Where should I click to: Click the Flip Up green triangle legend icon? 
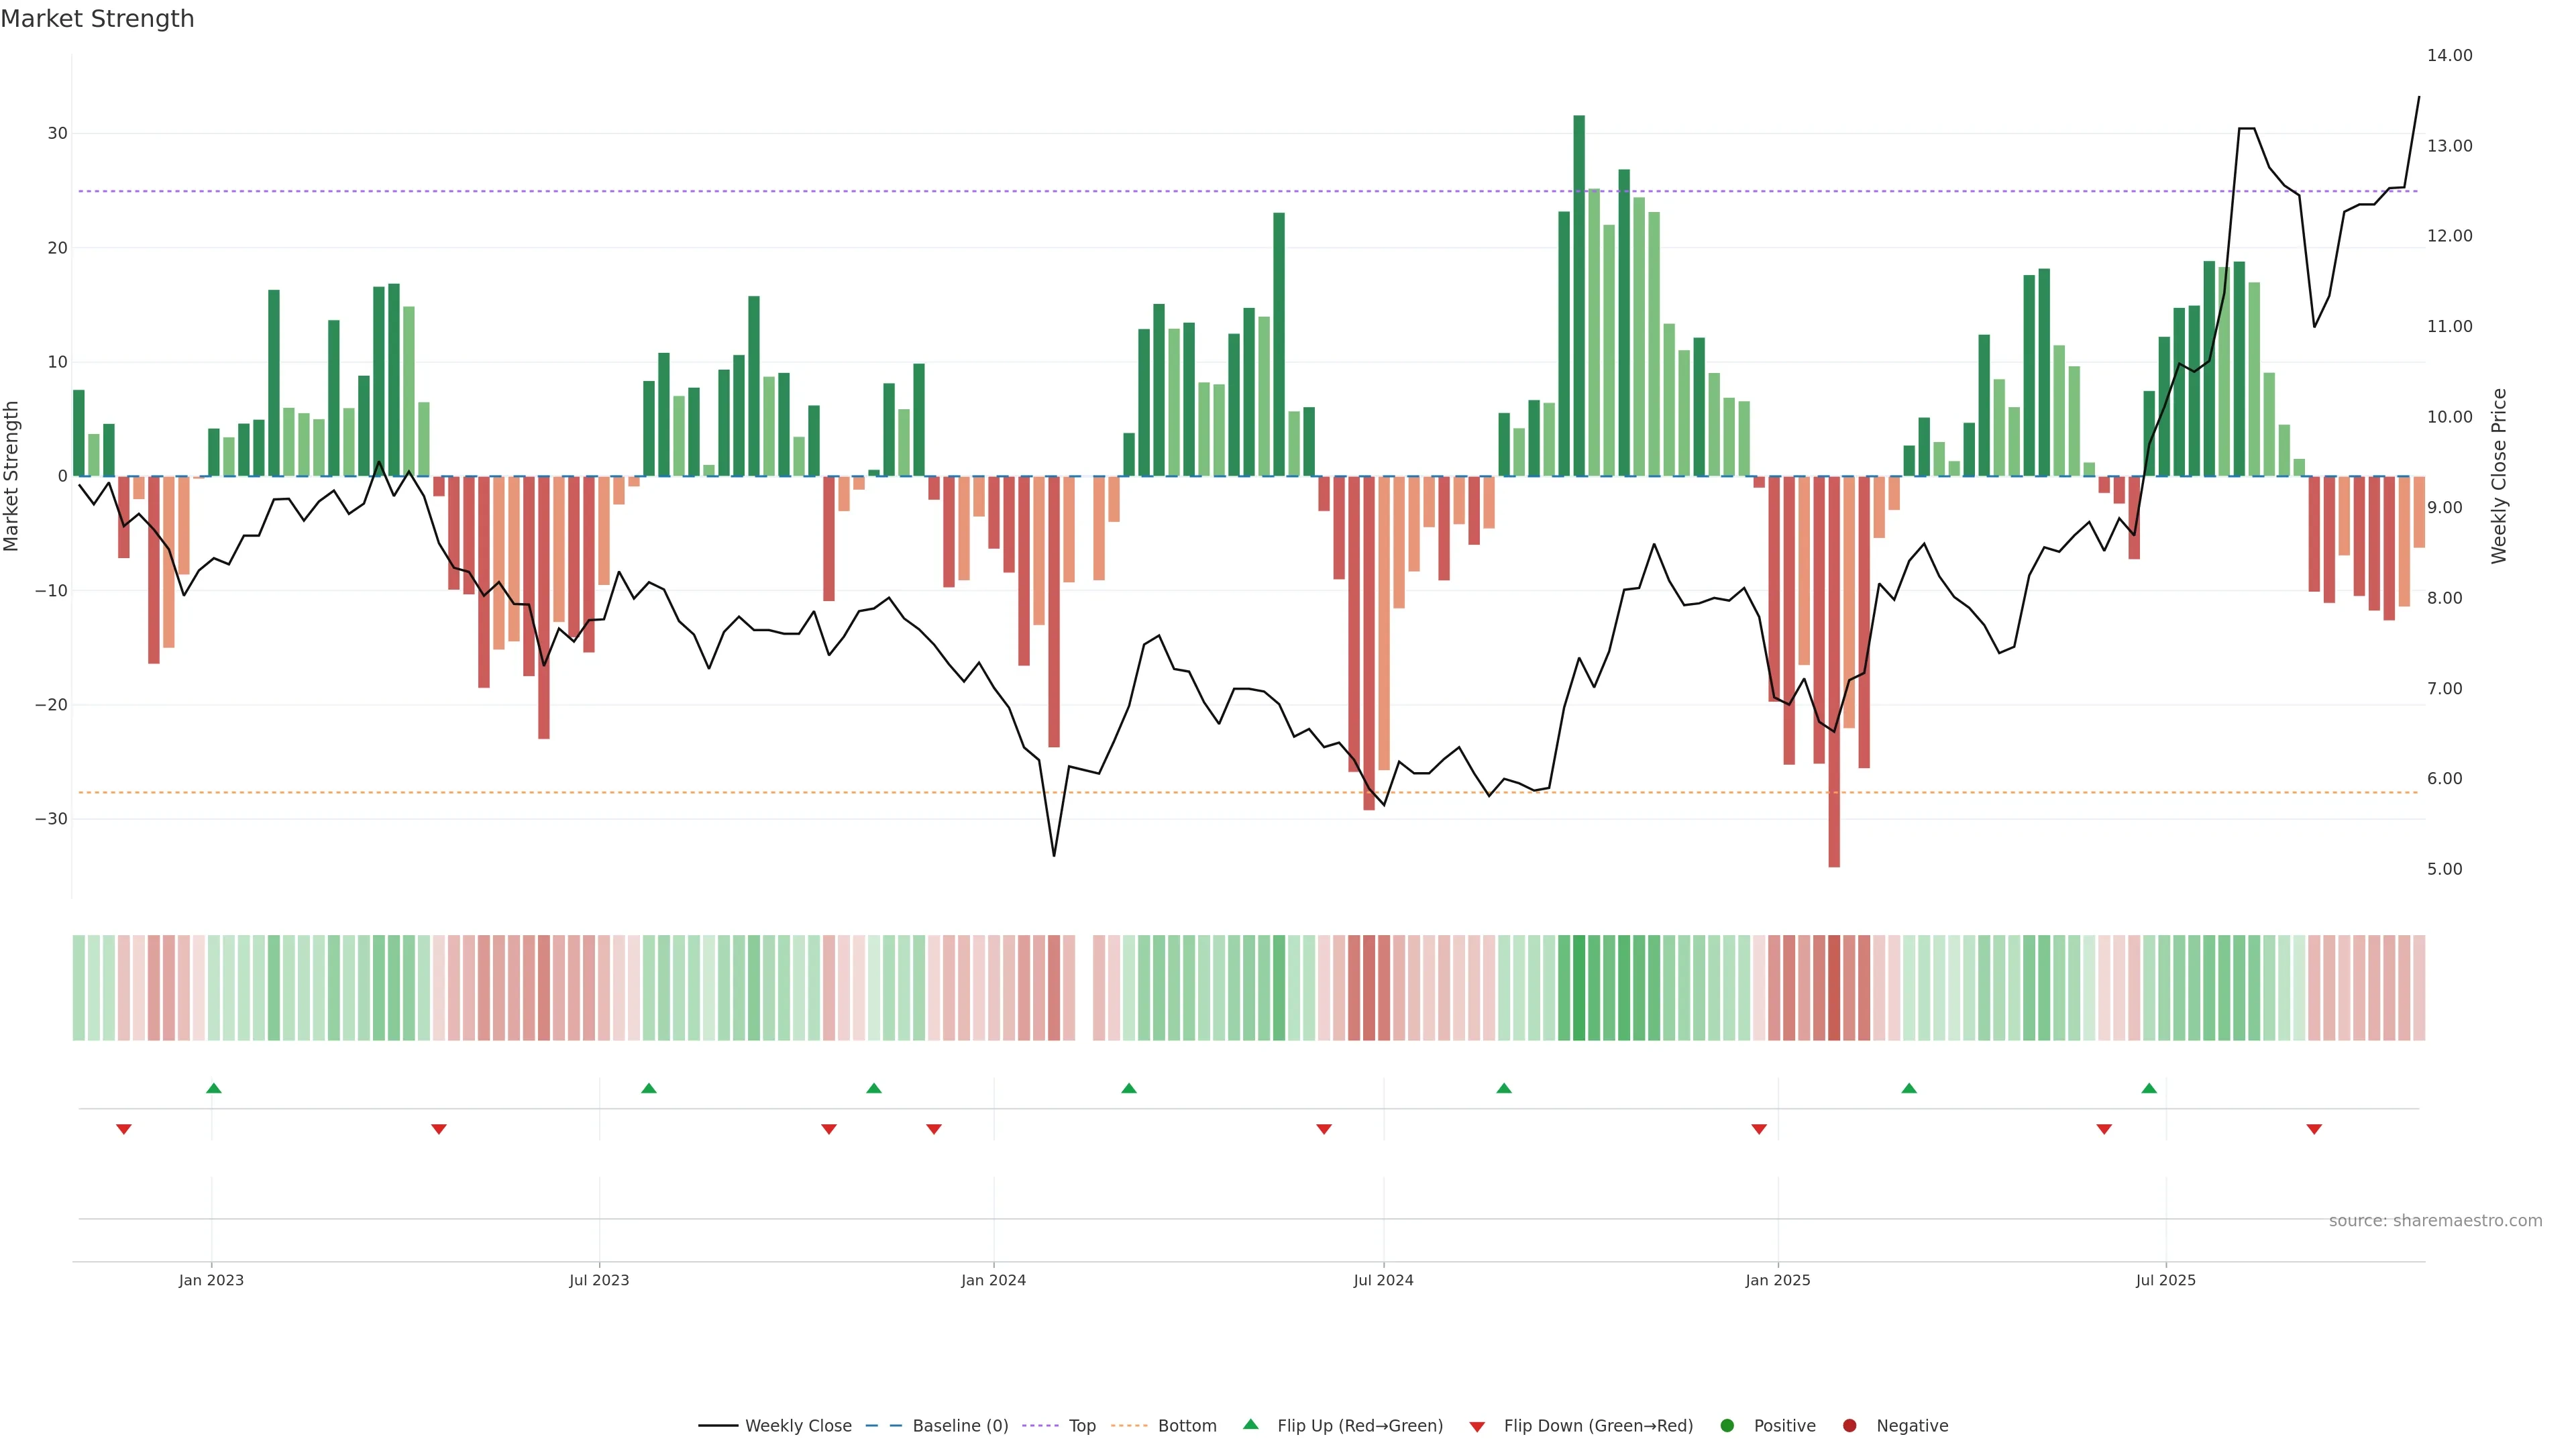coord(1250,1424)
